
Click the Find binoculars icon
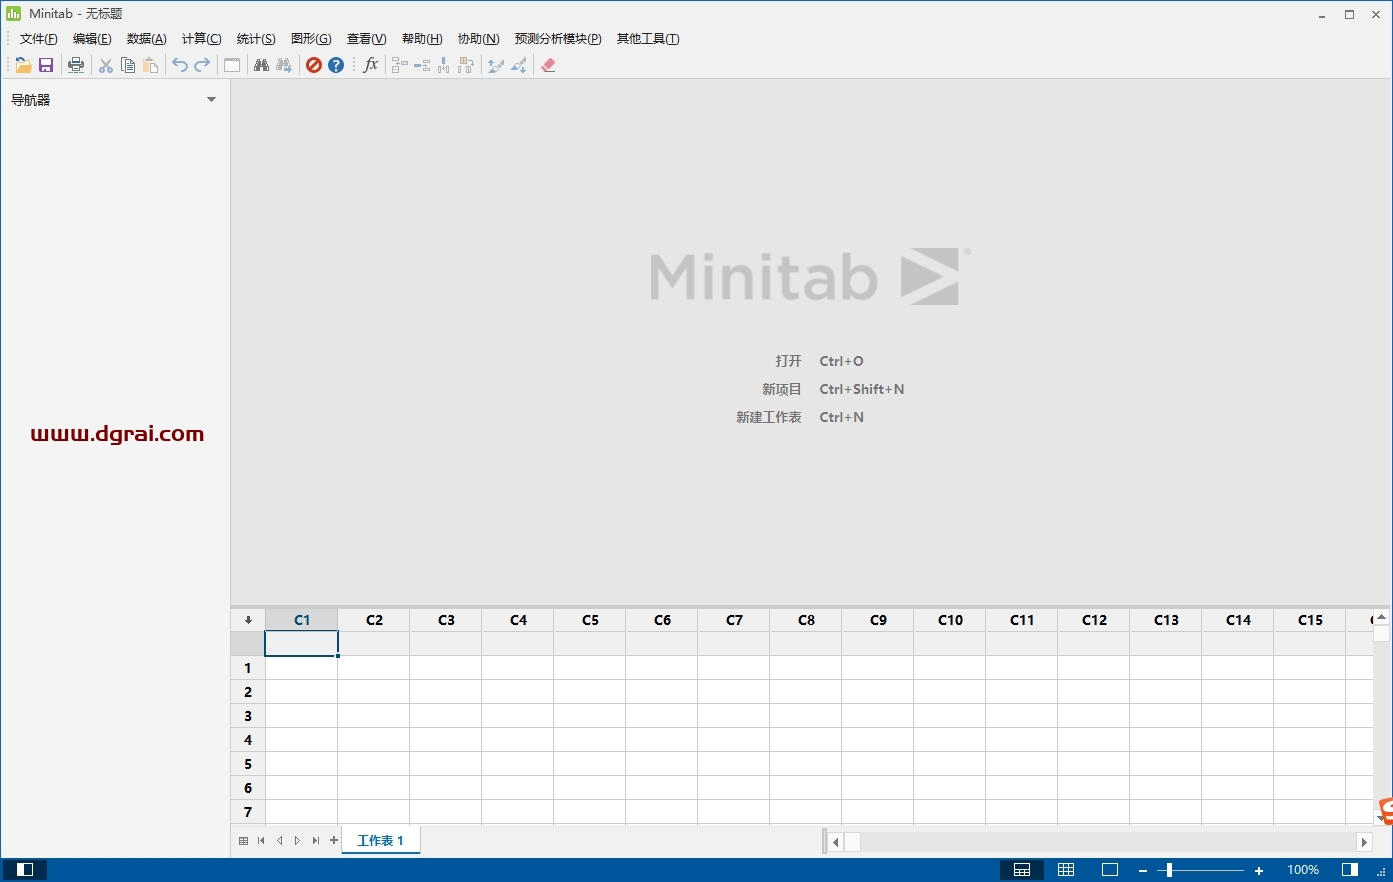pyautogui.click(x=261, y=65)
